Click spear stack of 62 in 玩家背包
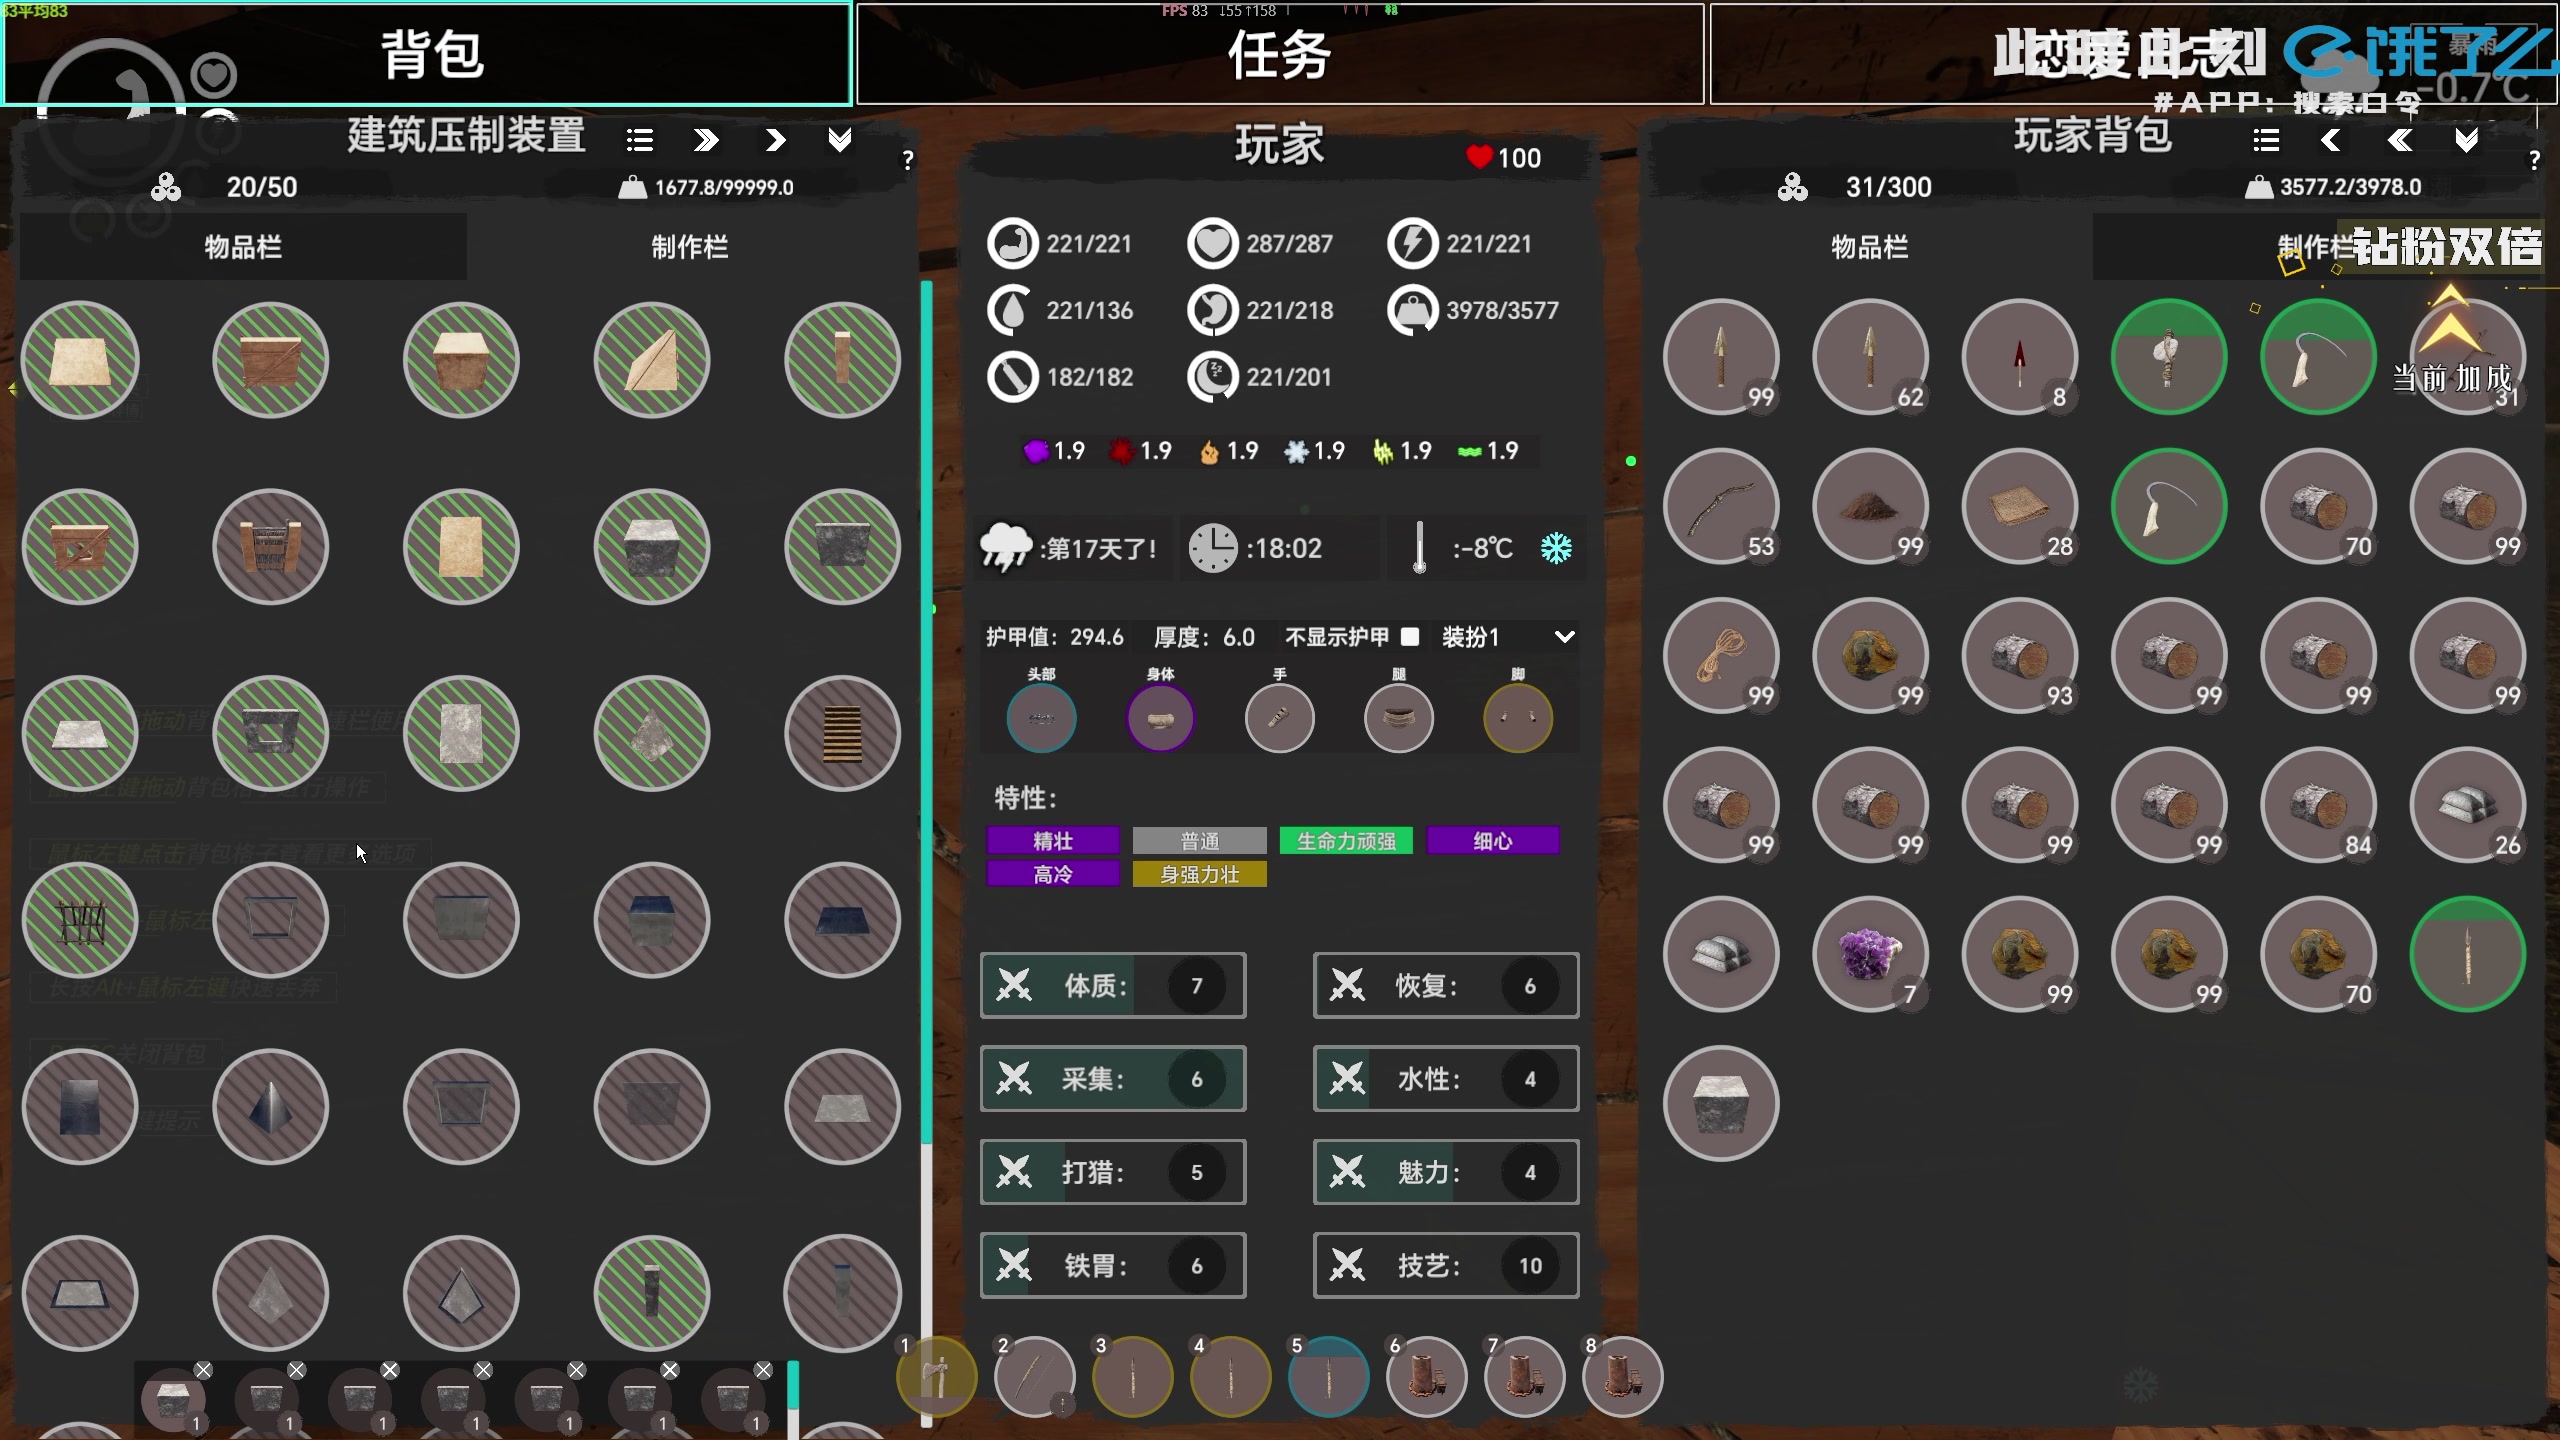This screenshot has width=2560, height=1440. [x=1870, y=357]
